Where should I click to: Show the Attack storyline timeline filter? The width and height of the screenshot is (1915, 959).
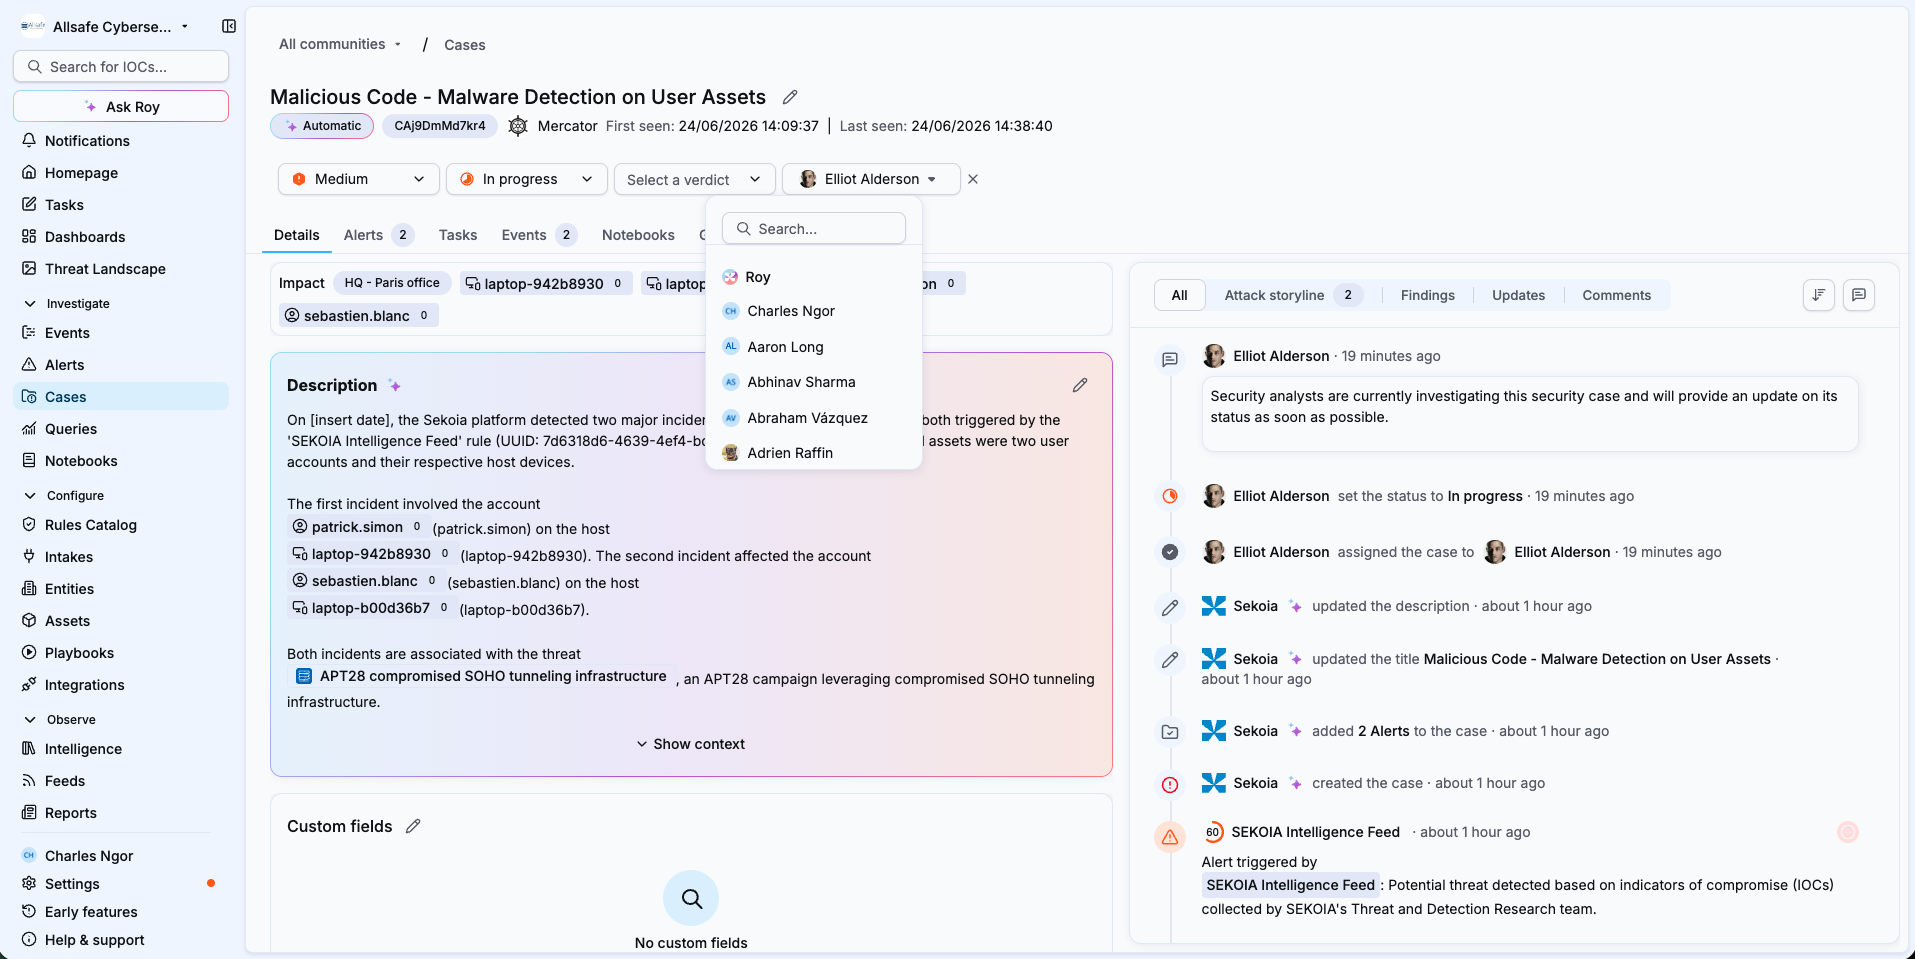pyautogui.click(x=1292, y=295)
